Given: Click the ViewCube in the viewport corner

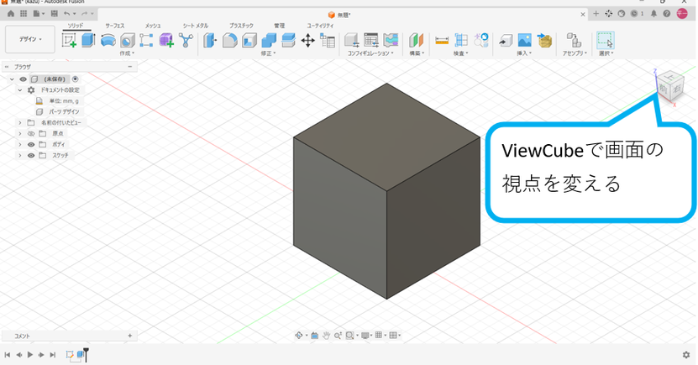Looking at the screenshot, I should point(671,87).
